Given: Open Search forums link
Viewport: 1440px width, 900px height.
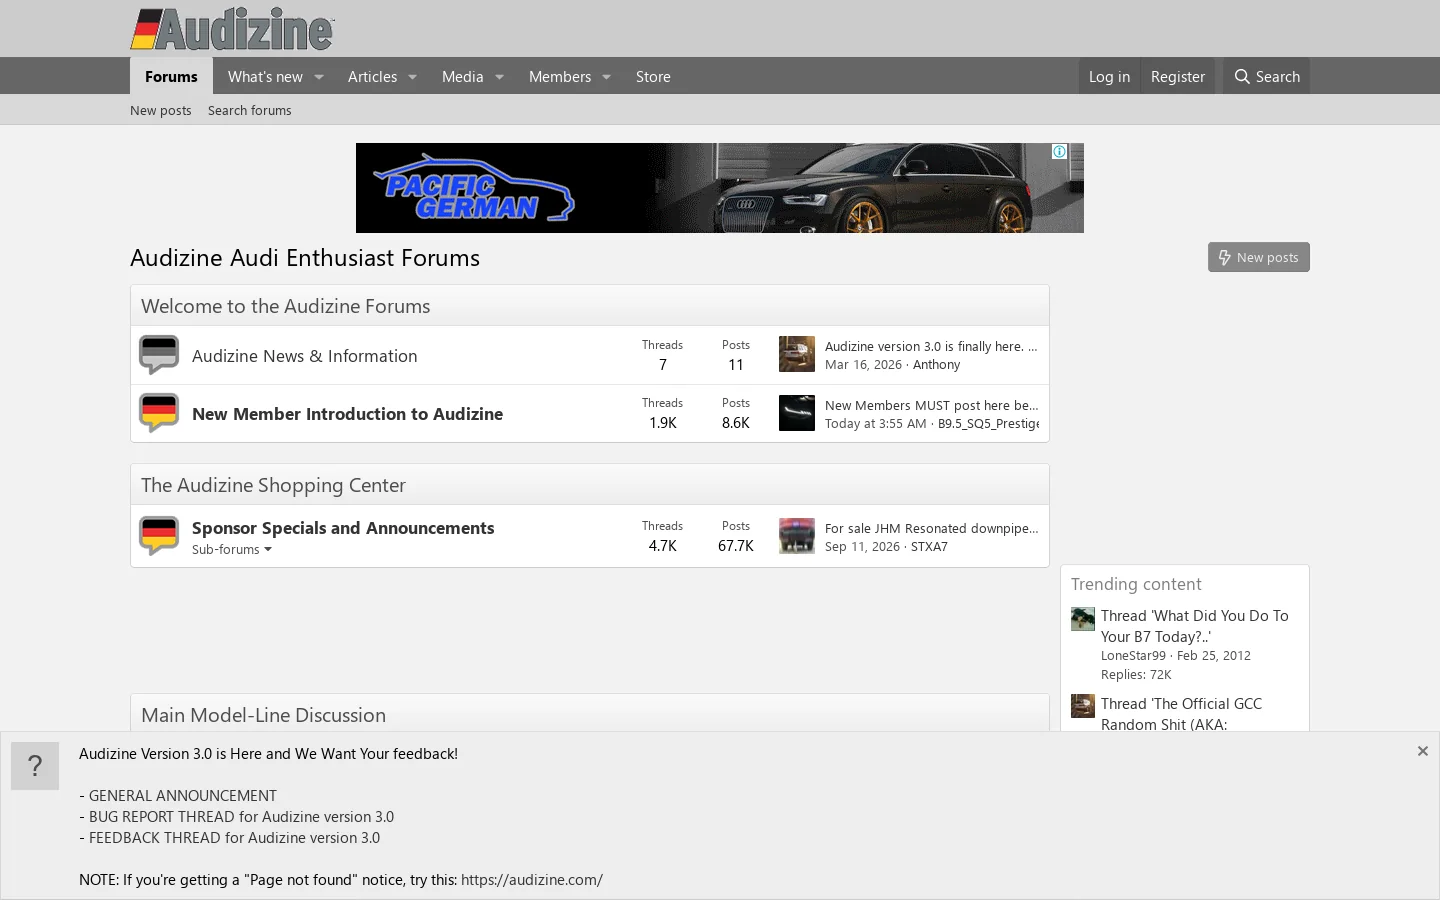Looking at the screenshot, I should click(x=250, y=110).
